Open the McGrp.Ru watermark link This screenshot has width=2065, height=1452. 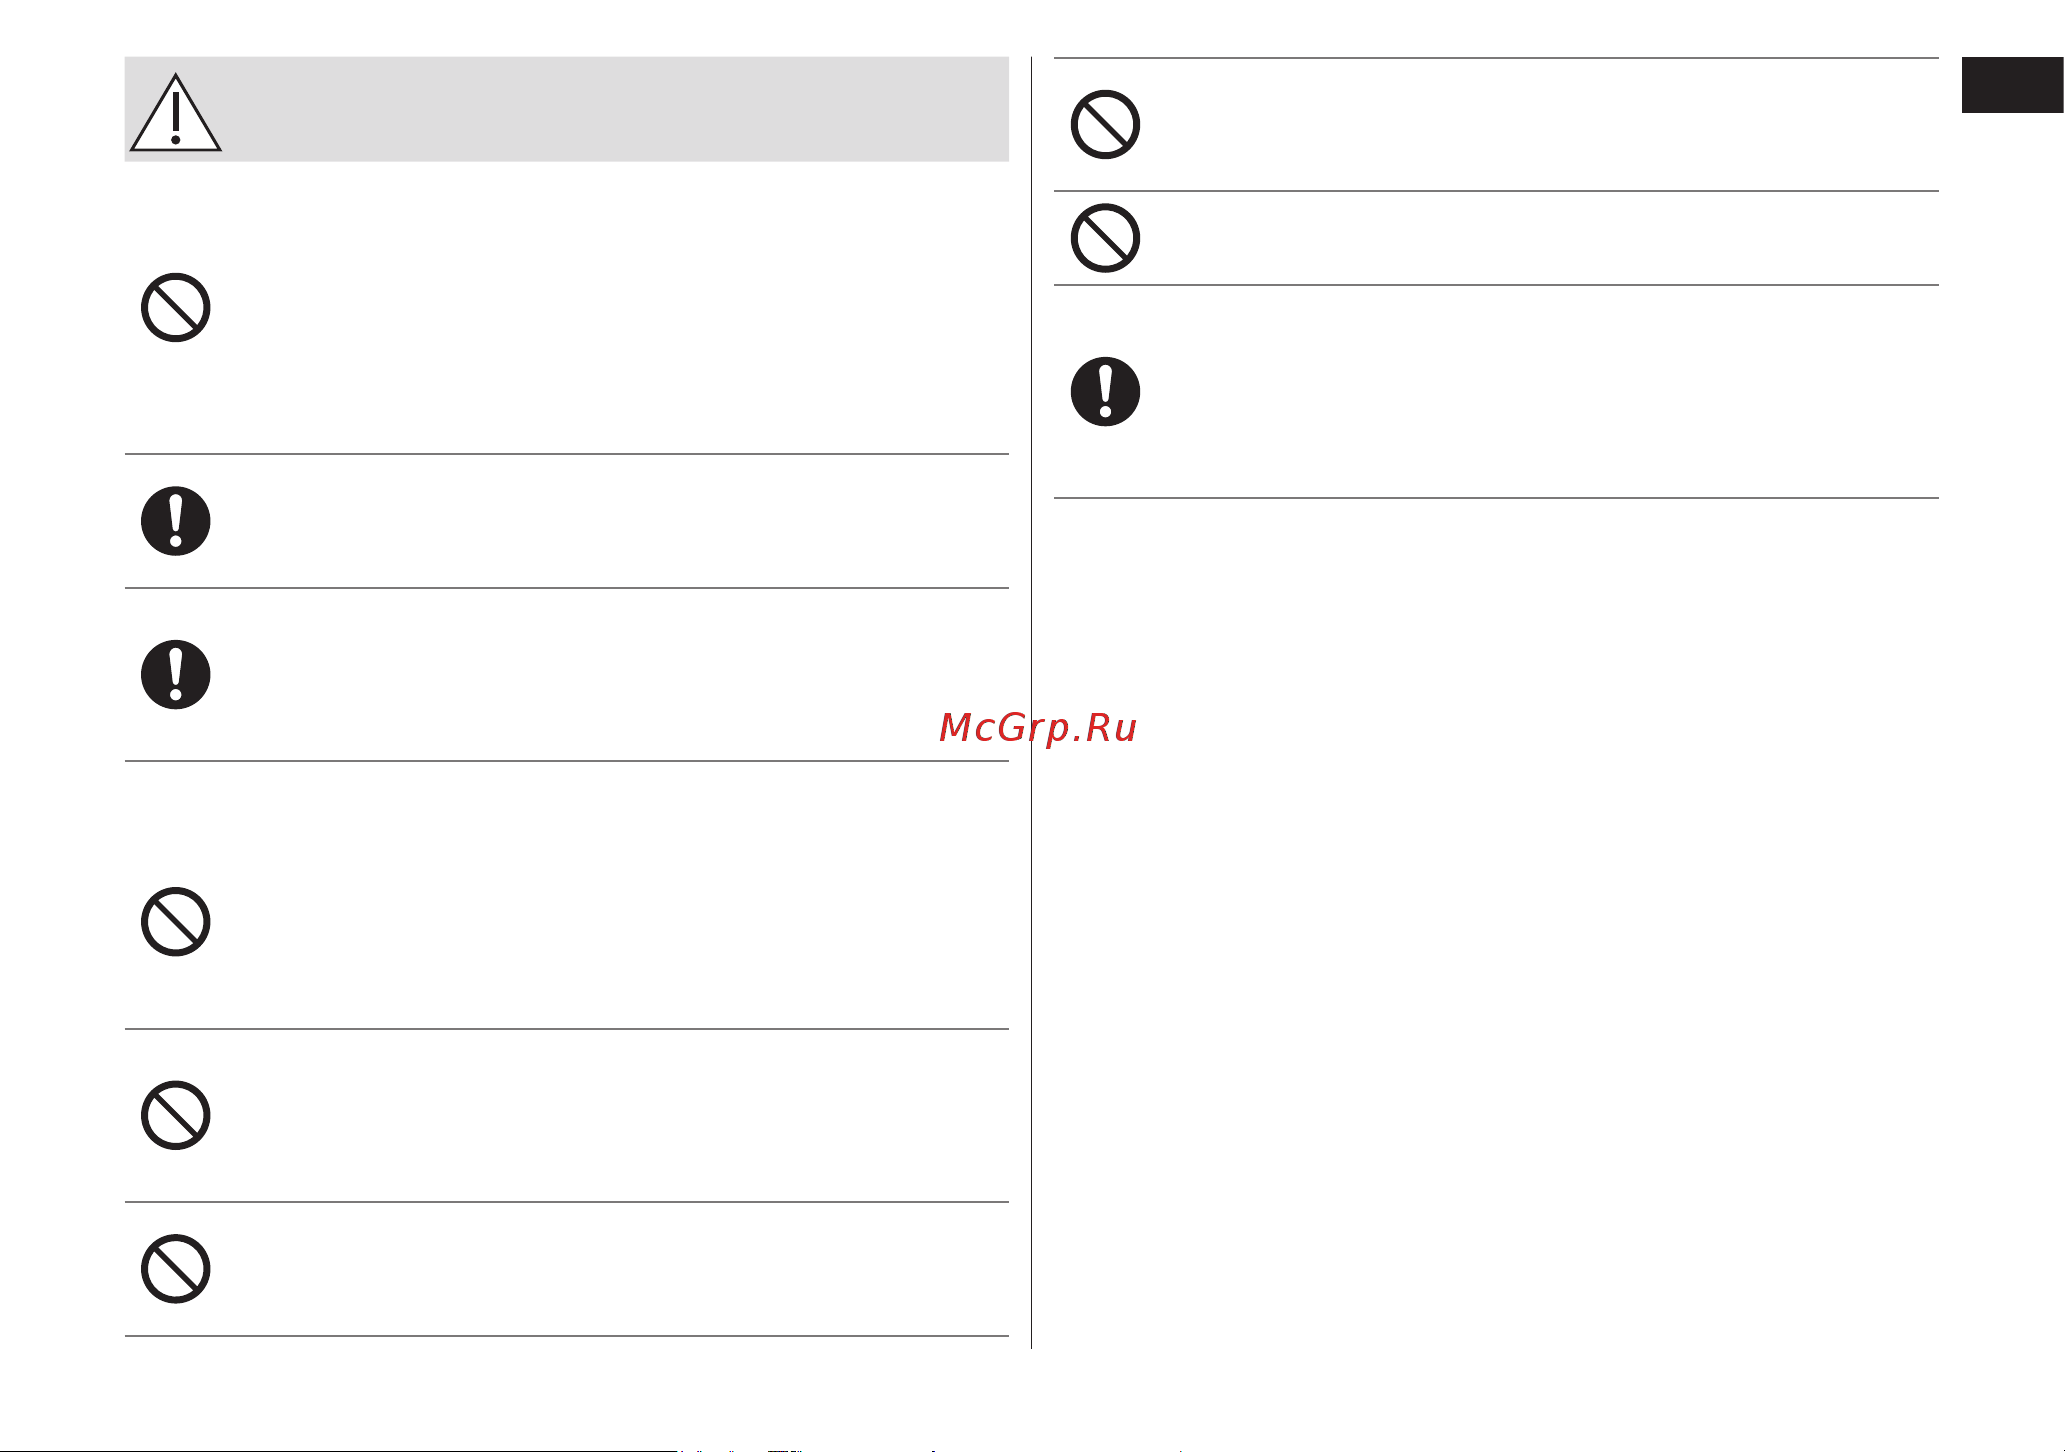coord(1038,728)
